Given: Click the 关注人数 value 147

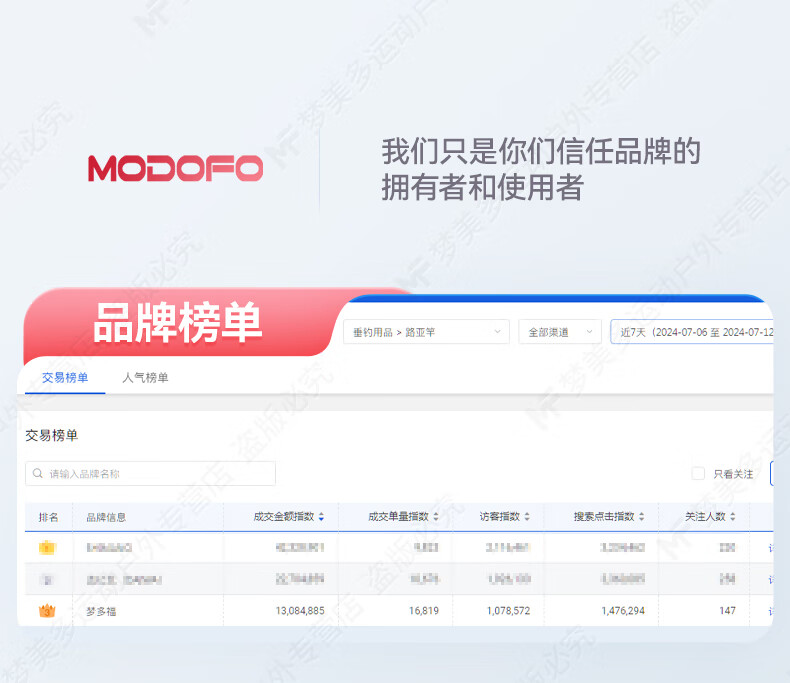Looking at the screenshot, I should coord(727,611).
